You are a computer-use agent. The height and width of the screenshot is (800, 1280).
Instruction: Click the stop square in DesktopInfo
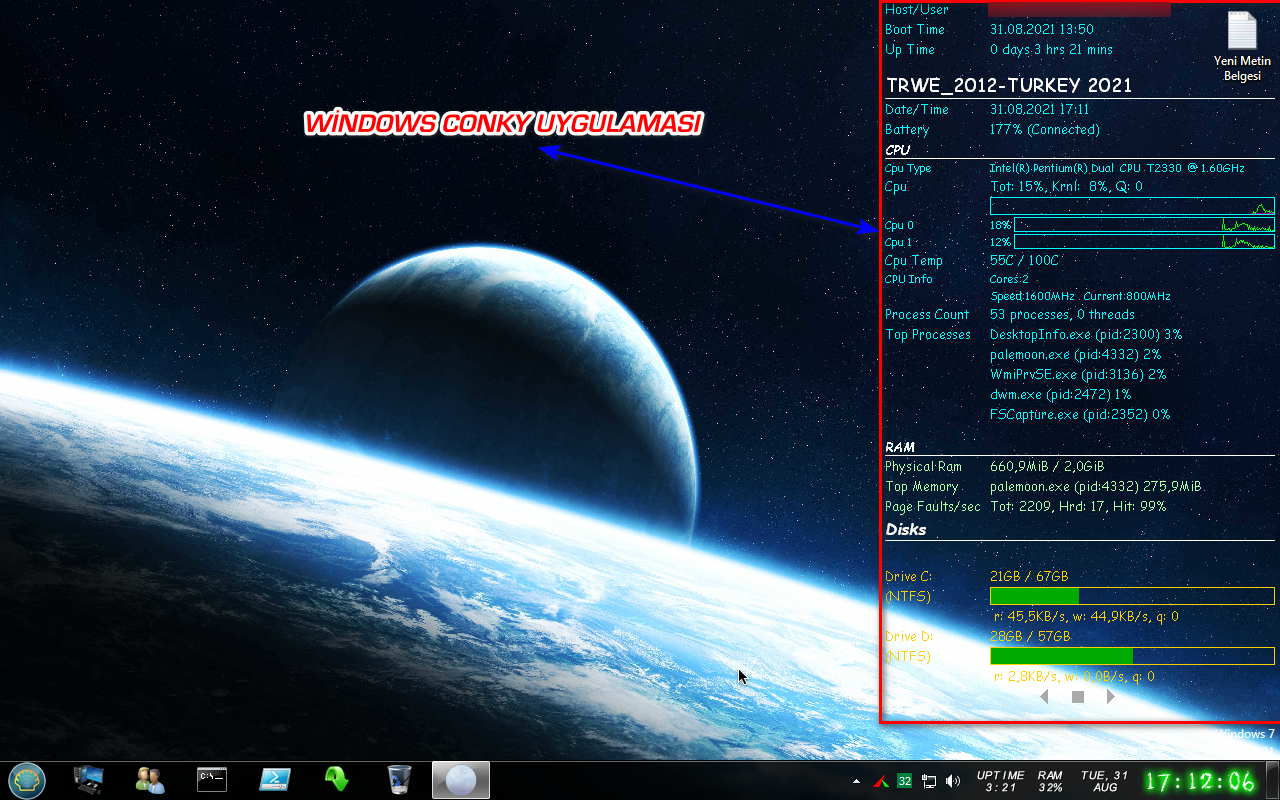(1078, 697)
